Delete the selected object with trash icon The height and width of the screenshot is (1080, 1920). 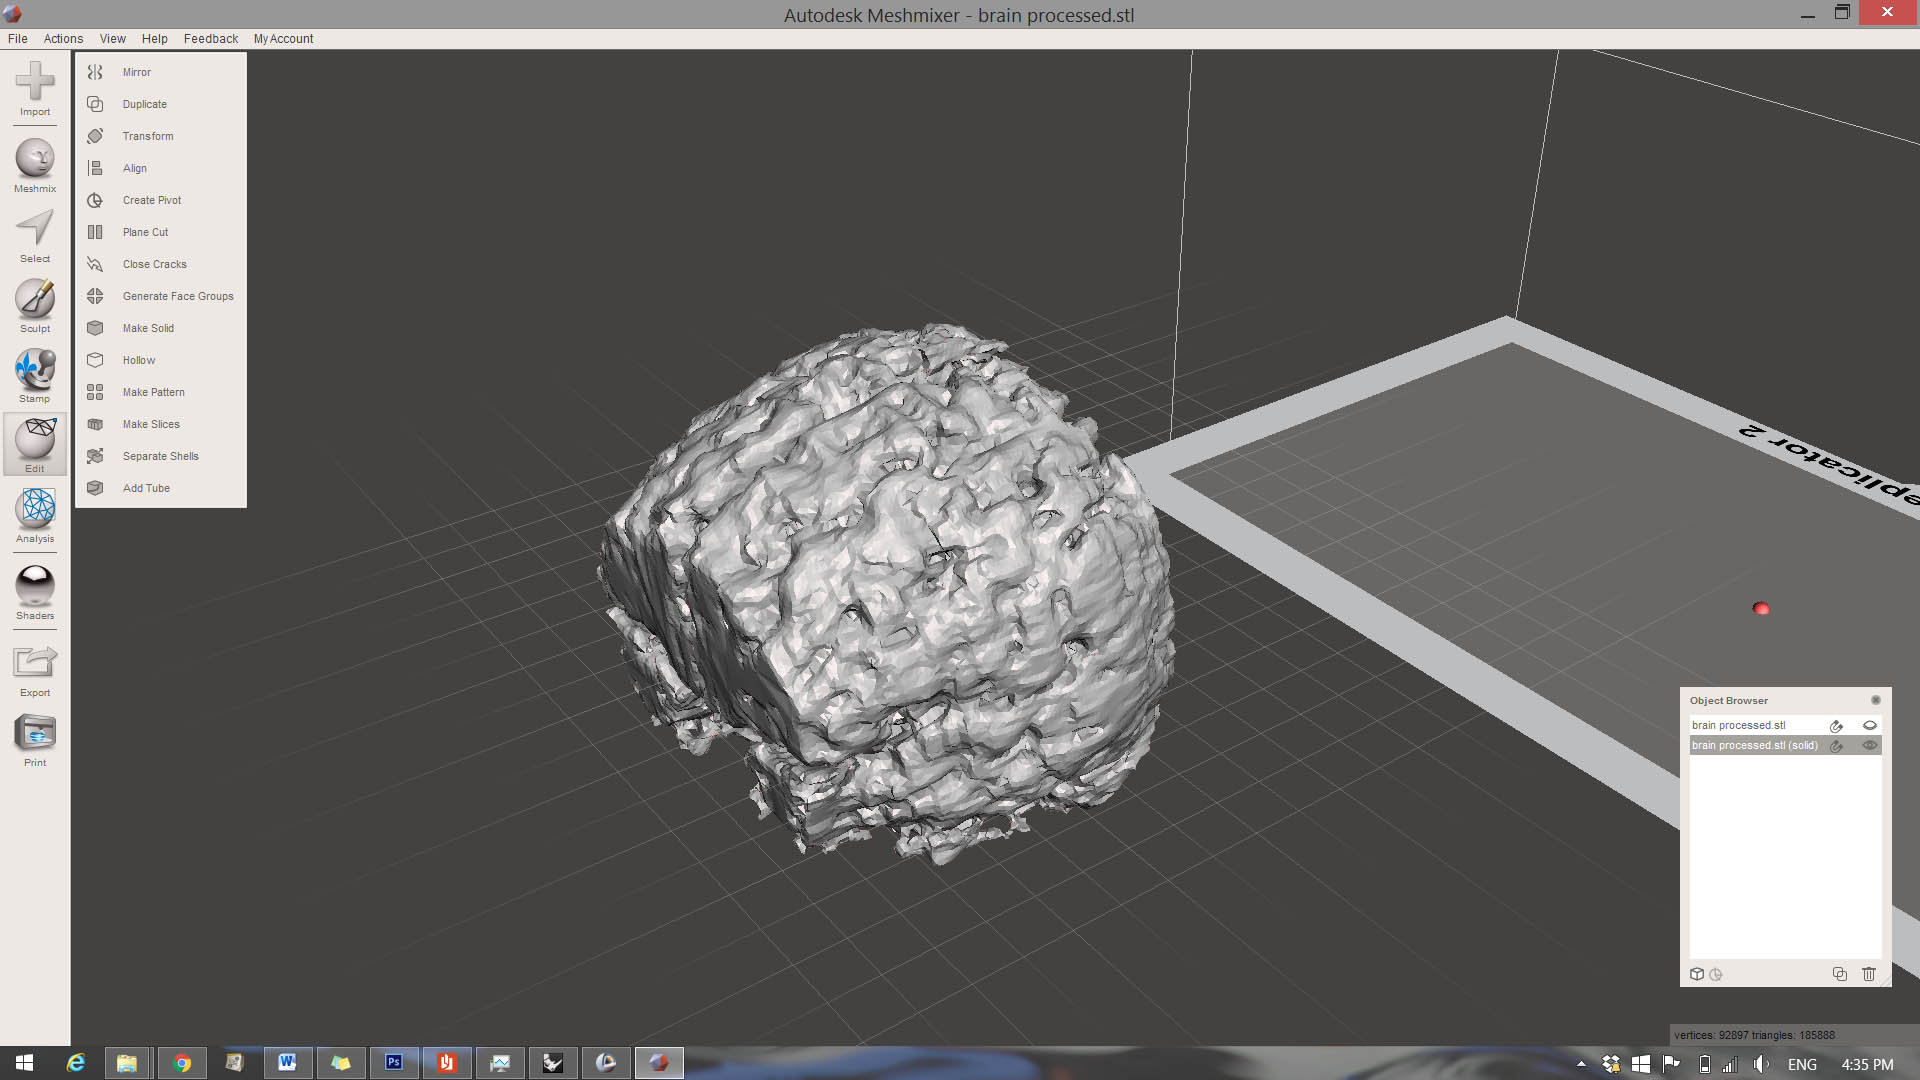[x=1868, y=974]
